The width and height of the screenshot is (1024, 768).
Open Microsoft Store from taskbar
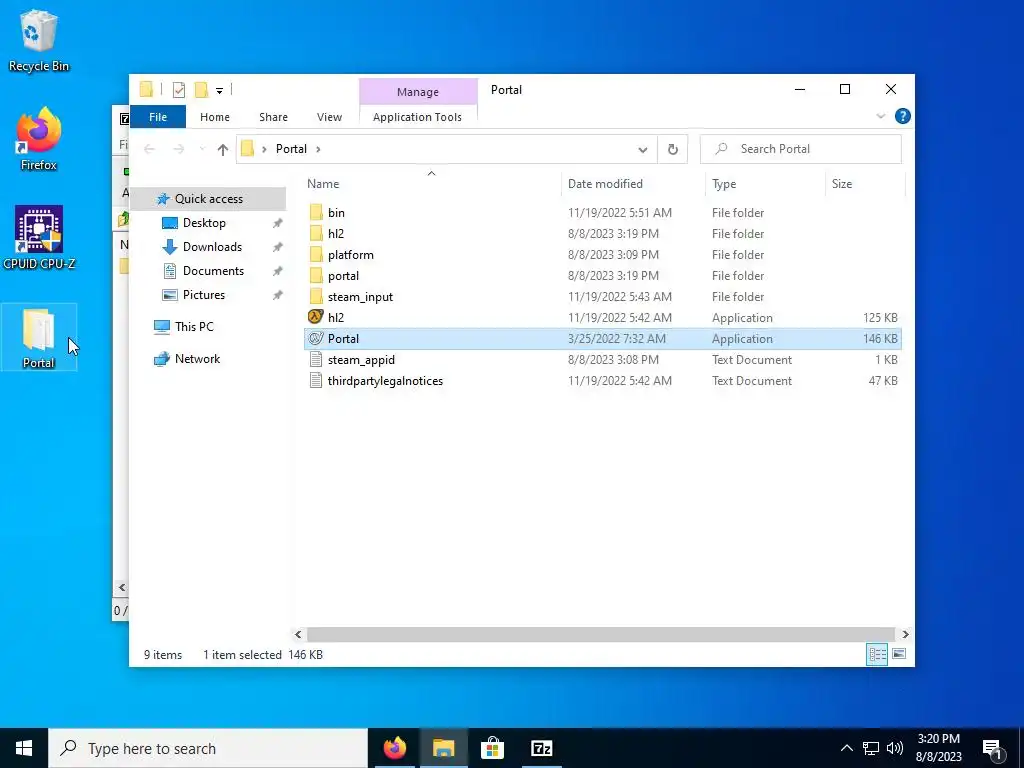coord(492,748)
